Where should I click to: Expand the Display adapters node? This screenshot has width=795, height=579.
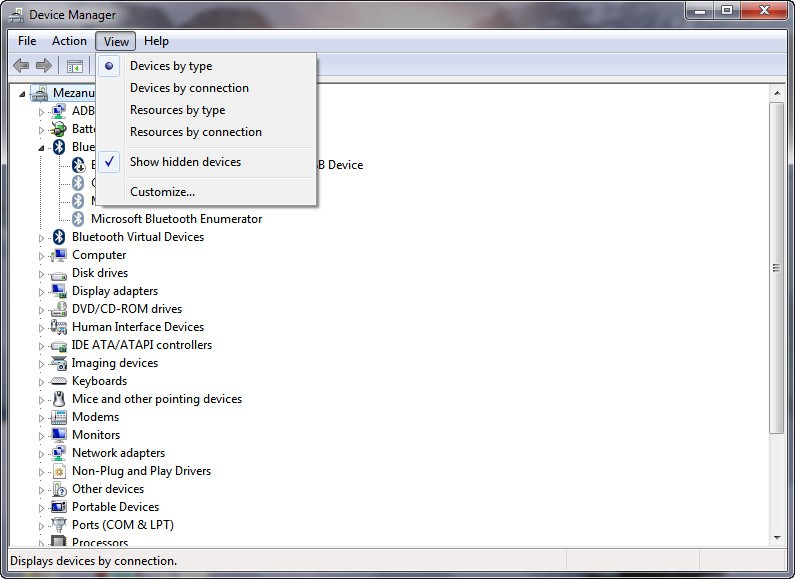(x=41, y=292)
